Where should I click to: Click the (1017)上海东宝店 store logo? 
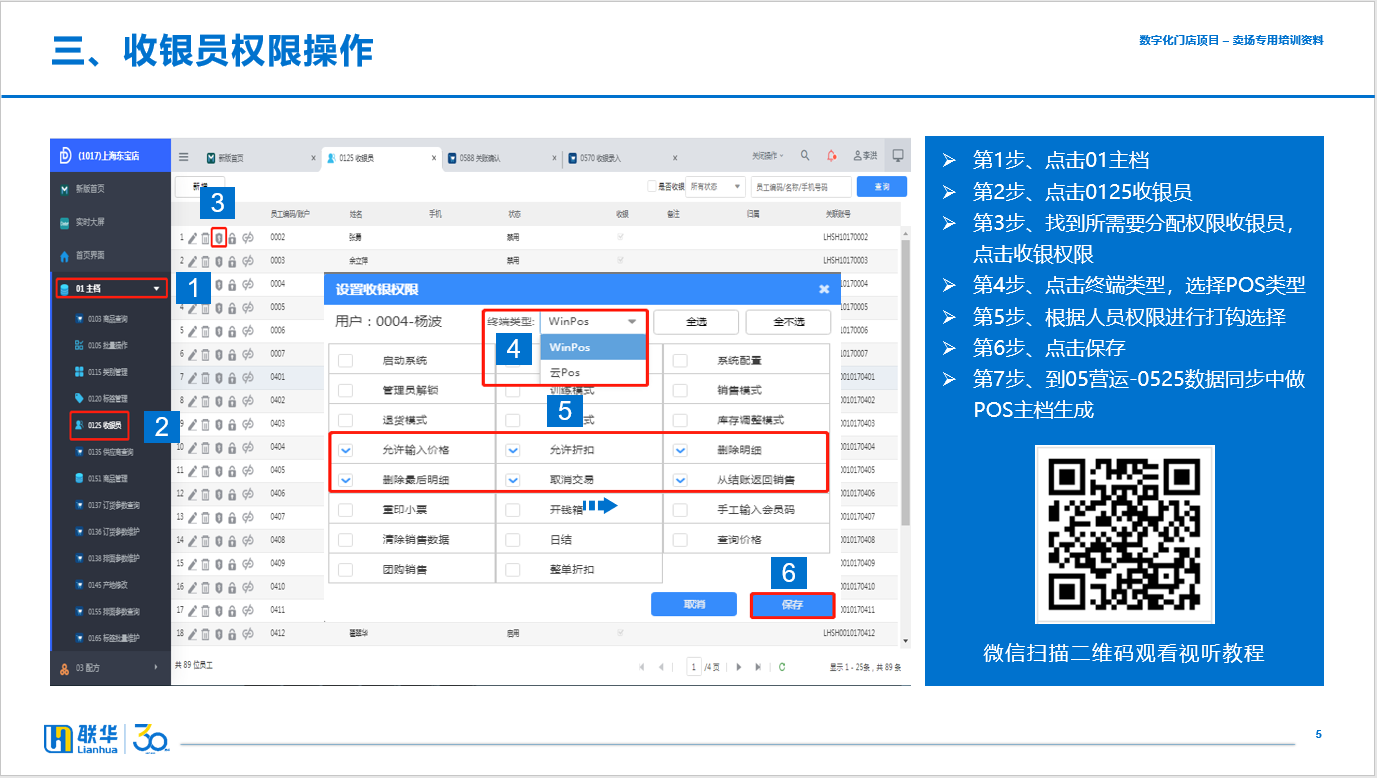pos(64,156)
